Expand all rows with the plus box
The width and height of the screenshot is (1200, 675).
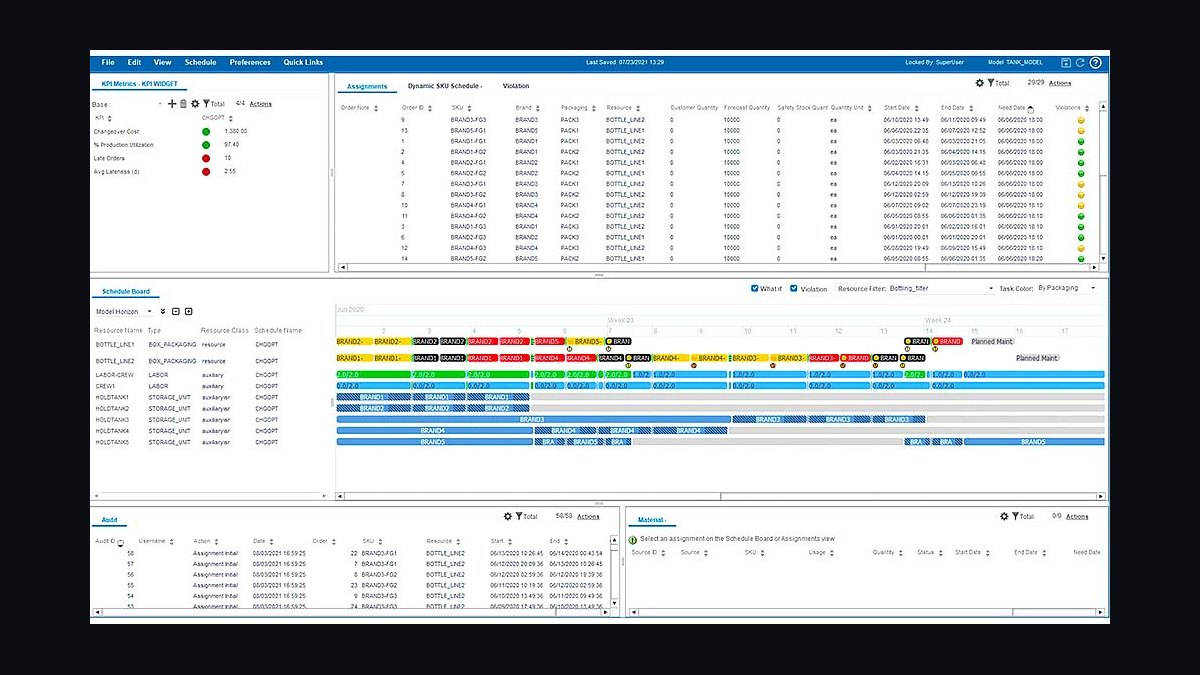coord(188,311)
